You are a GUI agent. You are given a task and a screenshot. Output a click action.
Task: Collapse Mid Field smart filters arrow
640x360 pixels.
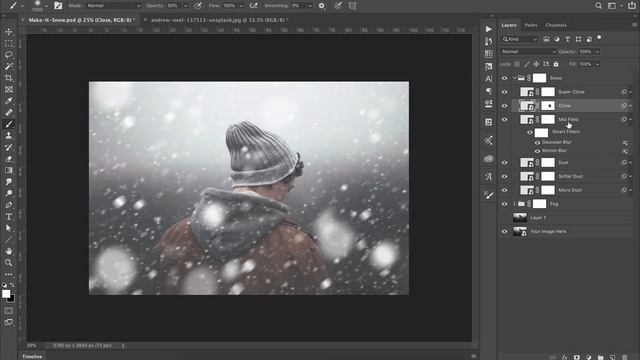point(631,119)
